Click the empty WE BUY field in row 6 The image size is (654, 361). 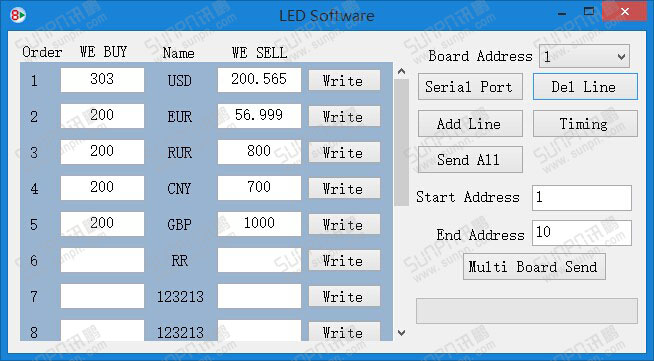pyautogui.click(x=102, y=260)
